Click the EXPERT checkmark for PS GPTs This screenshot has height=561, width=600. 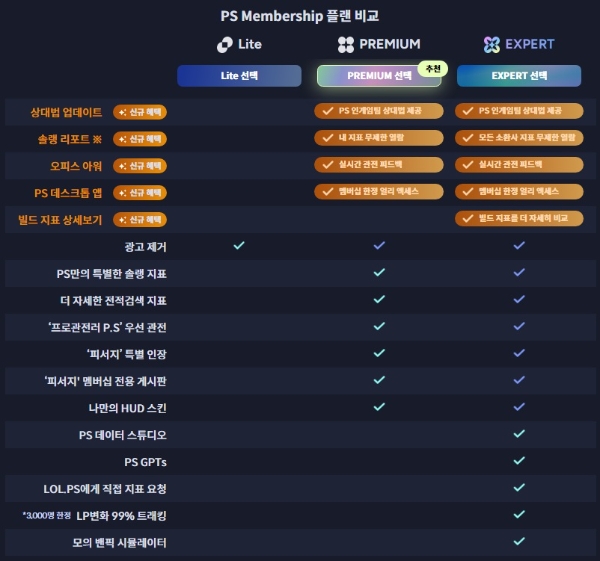[x=518, y=461]
